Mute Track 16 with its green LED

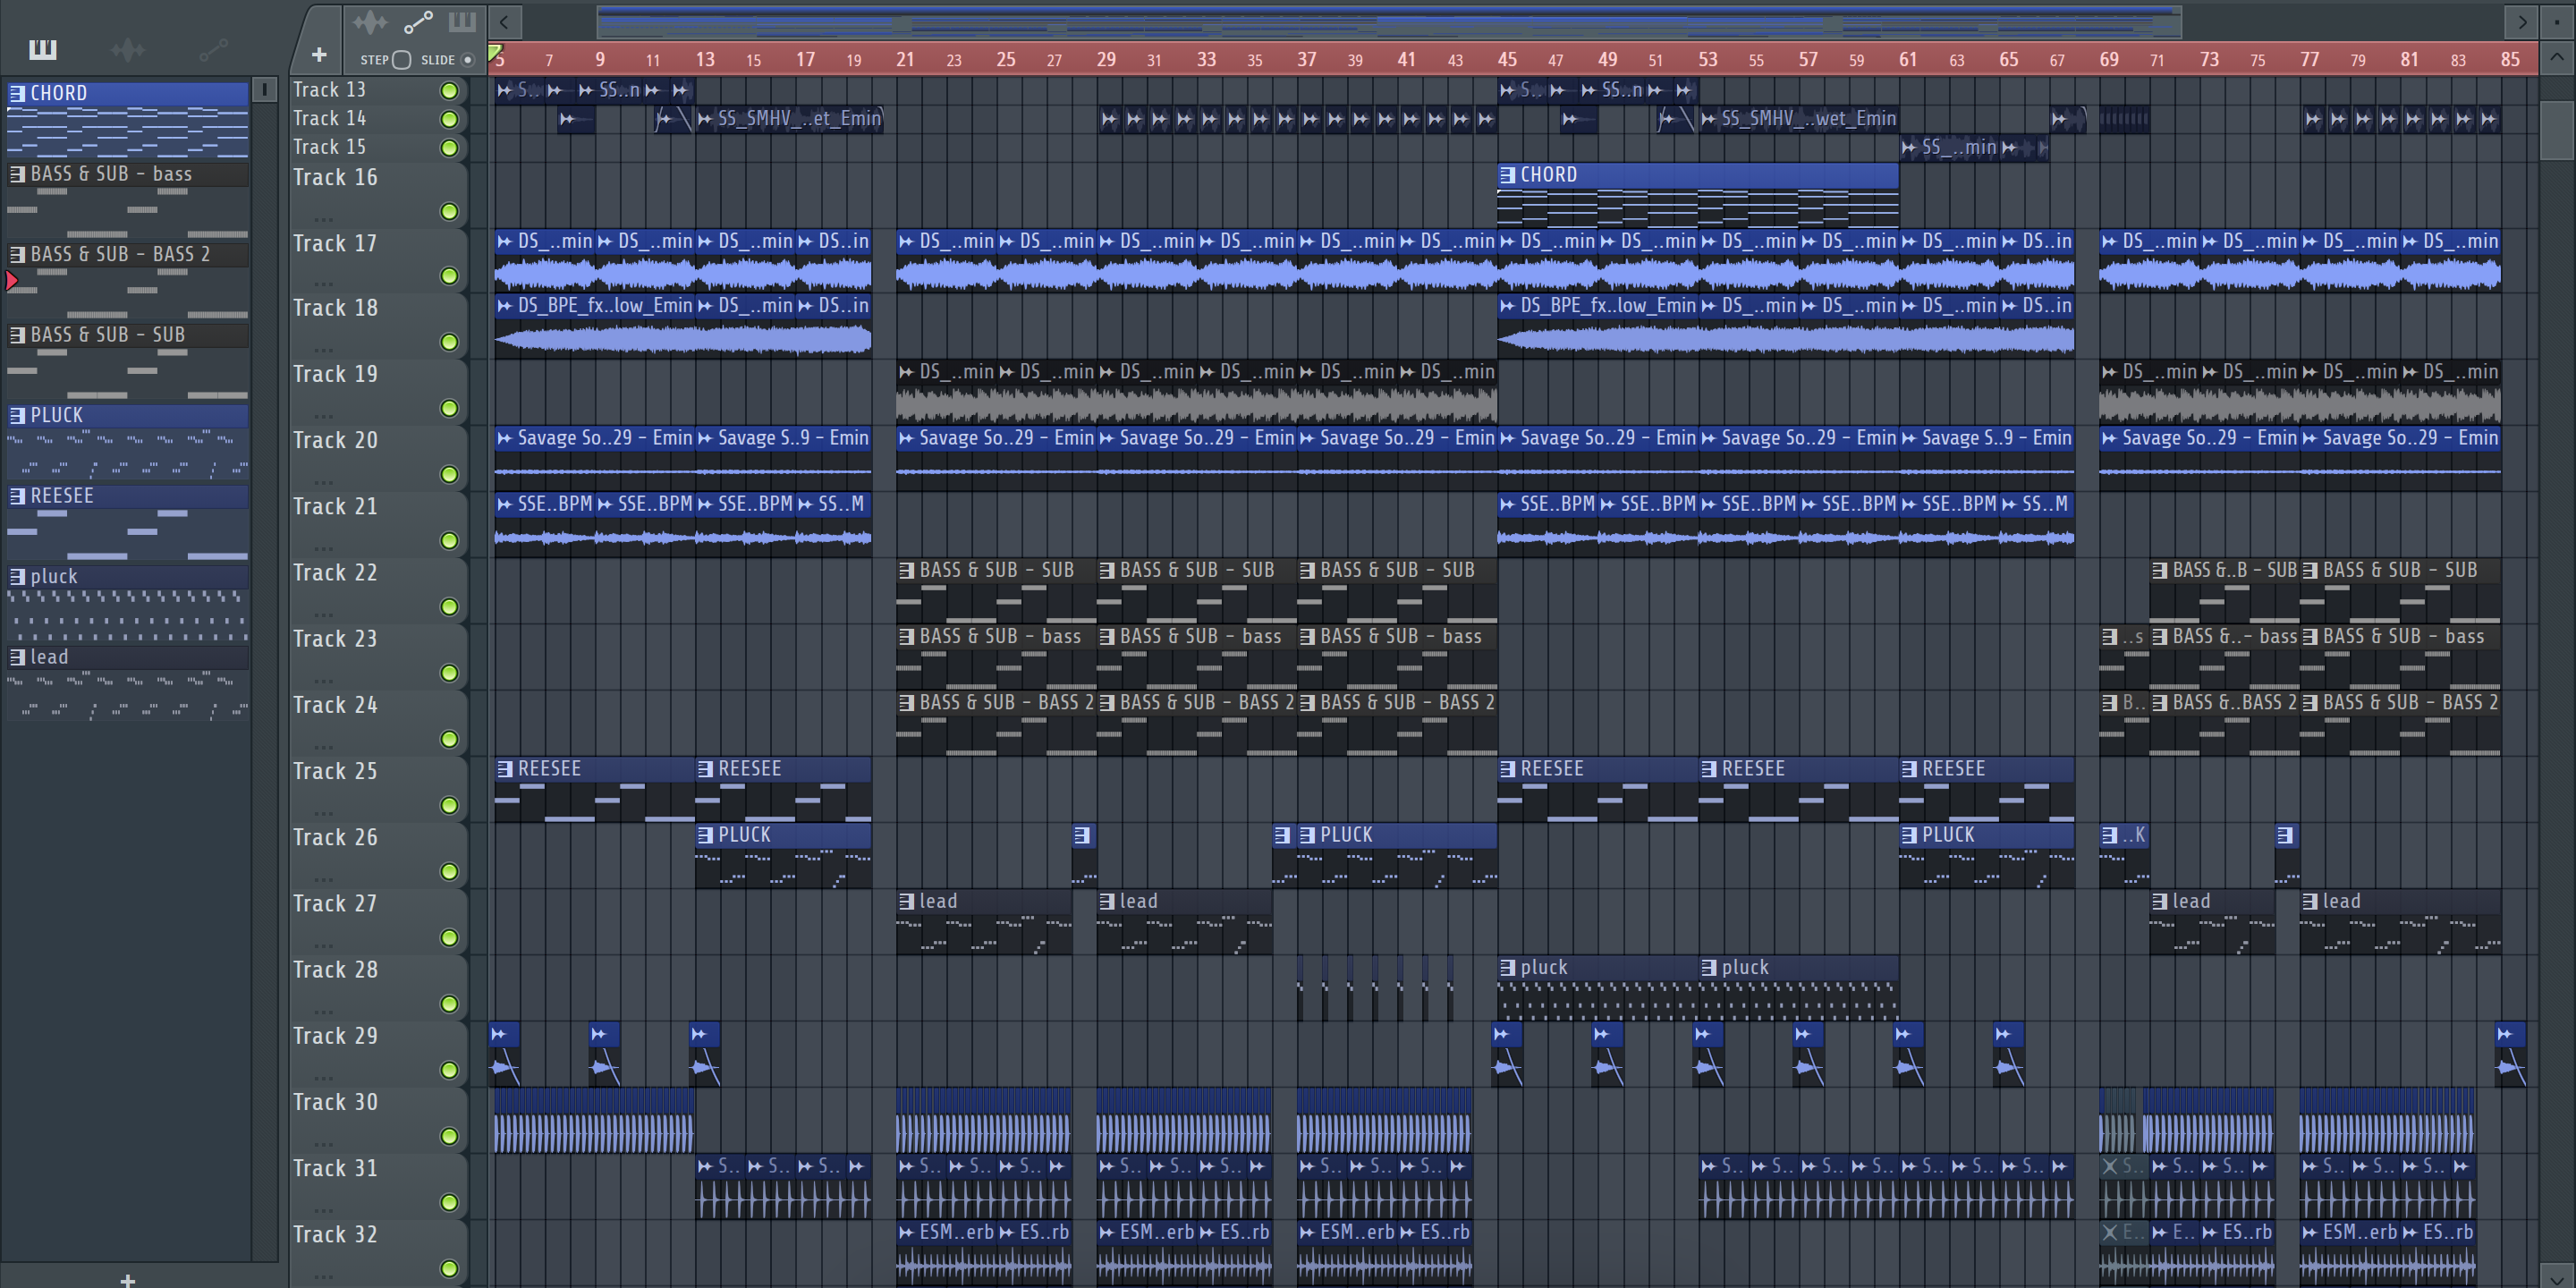point(449,211)
